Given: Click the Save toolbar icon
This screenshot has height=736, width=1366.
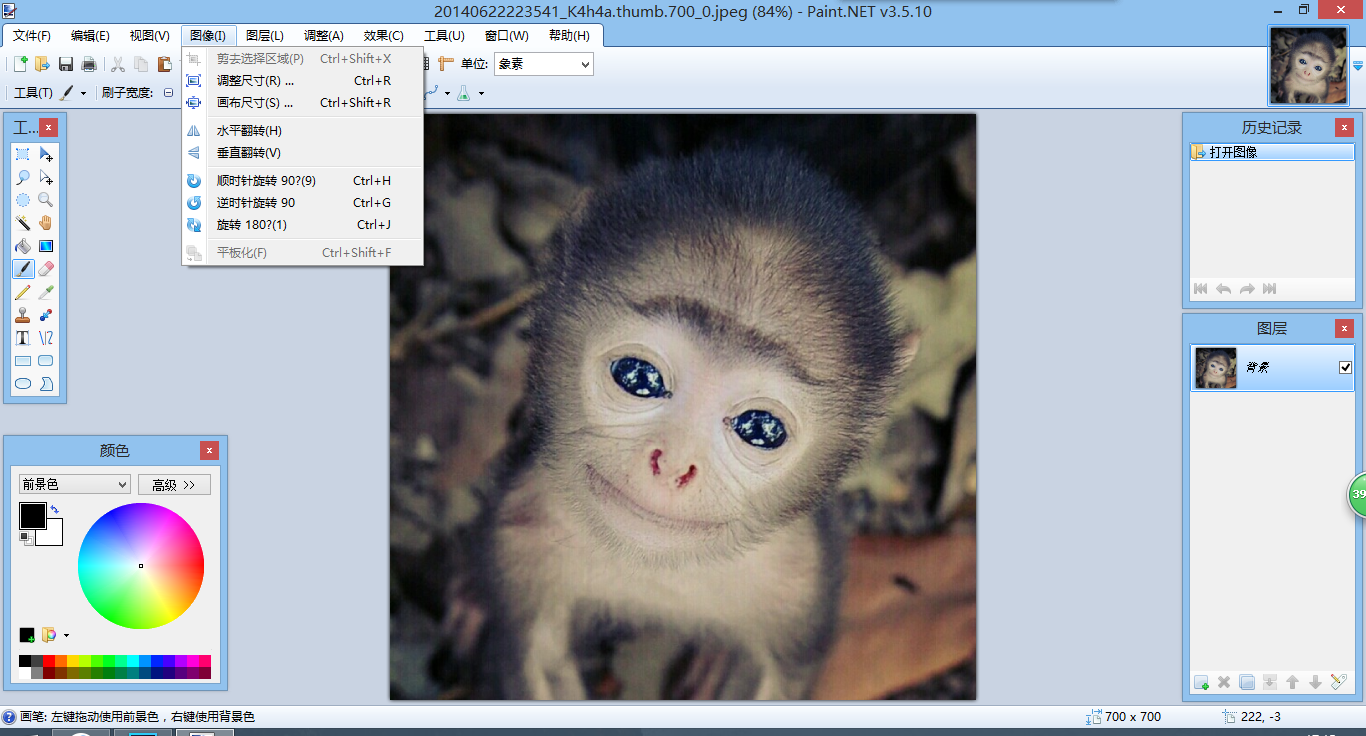Looking at the screenshot, I should [66, 64].
